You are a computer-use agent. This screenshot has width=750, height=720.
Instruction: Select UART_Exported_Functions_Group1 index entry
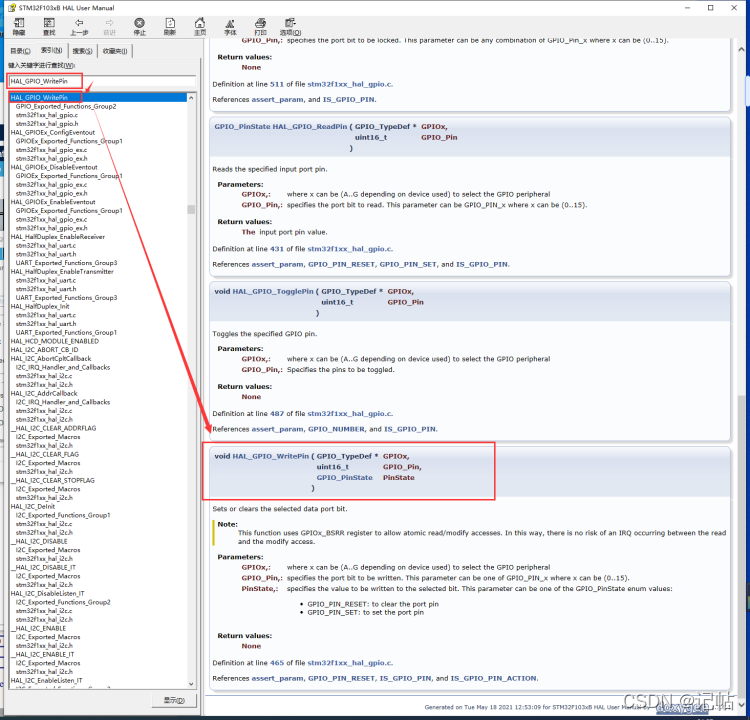66,332
